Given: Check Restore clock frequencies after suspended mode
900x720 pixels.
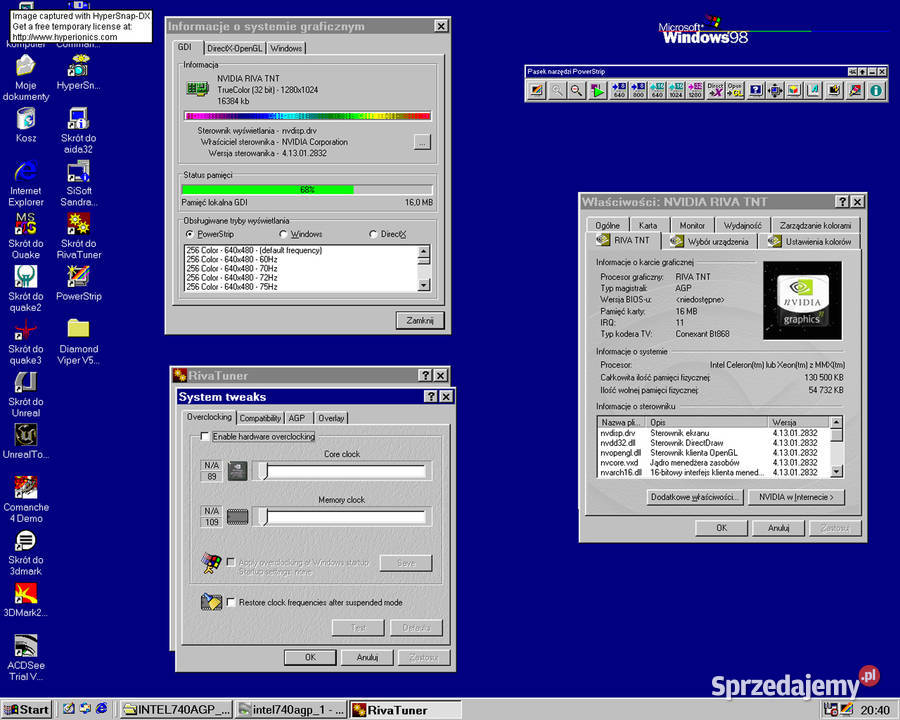Looking at the screenshot, I should pos(231,602).
